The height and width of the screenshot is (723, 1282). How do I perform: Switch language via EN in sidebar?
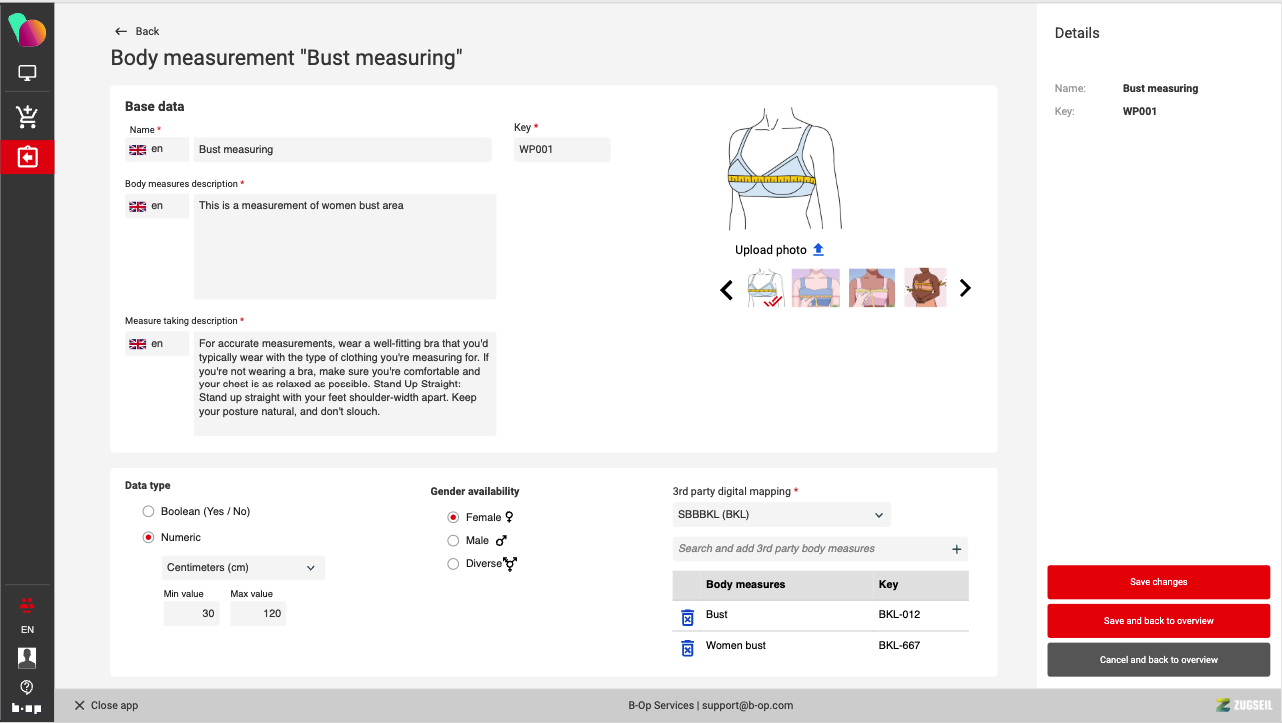27,630
